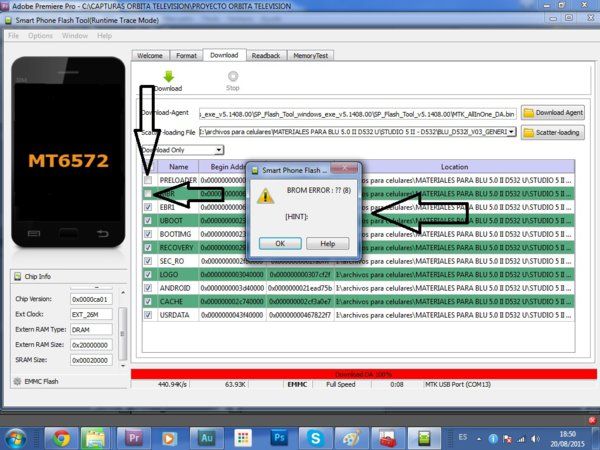Switch to the Format tab
Image resolution: width=600 pixels, height=450 pixels.
186,55
